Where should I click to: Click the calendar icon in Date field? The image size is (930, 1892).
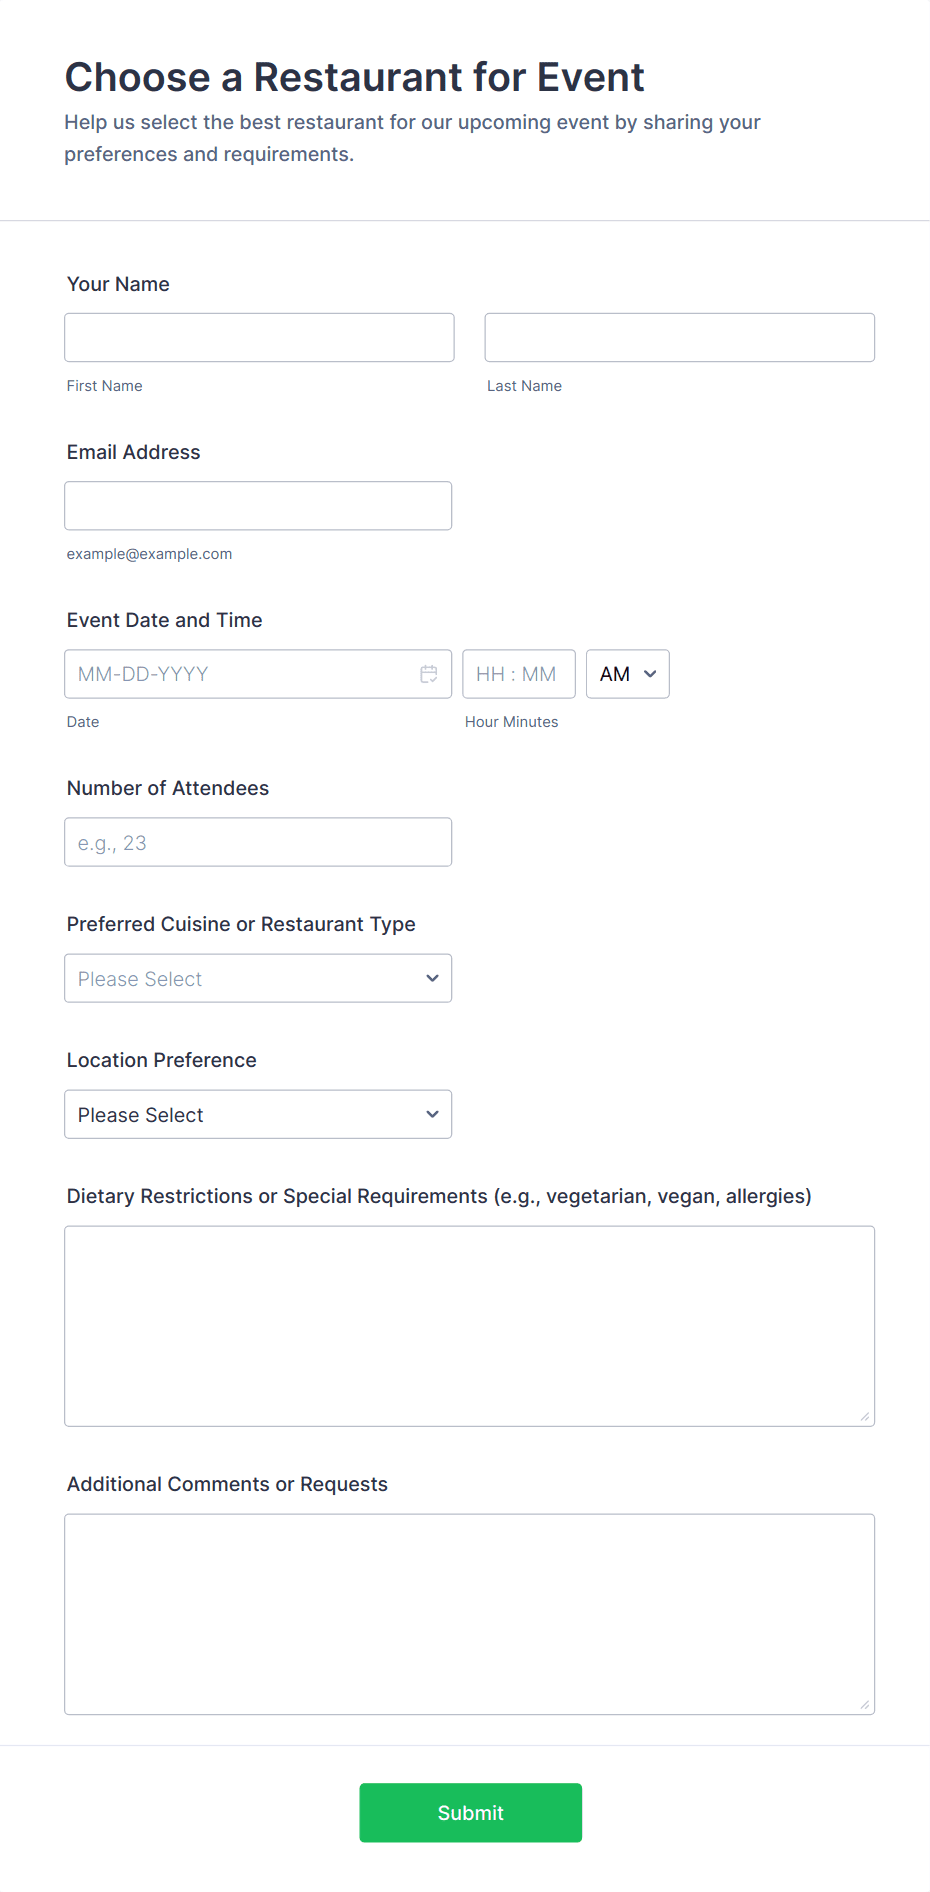pyautogui.click(x=428, y=674)
